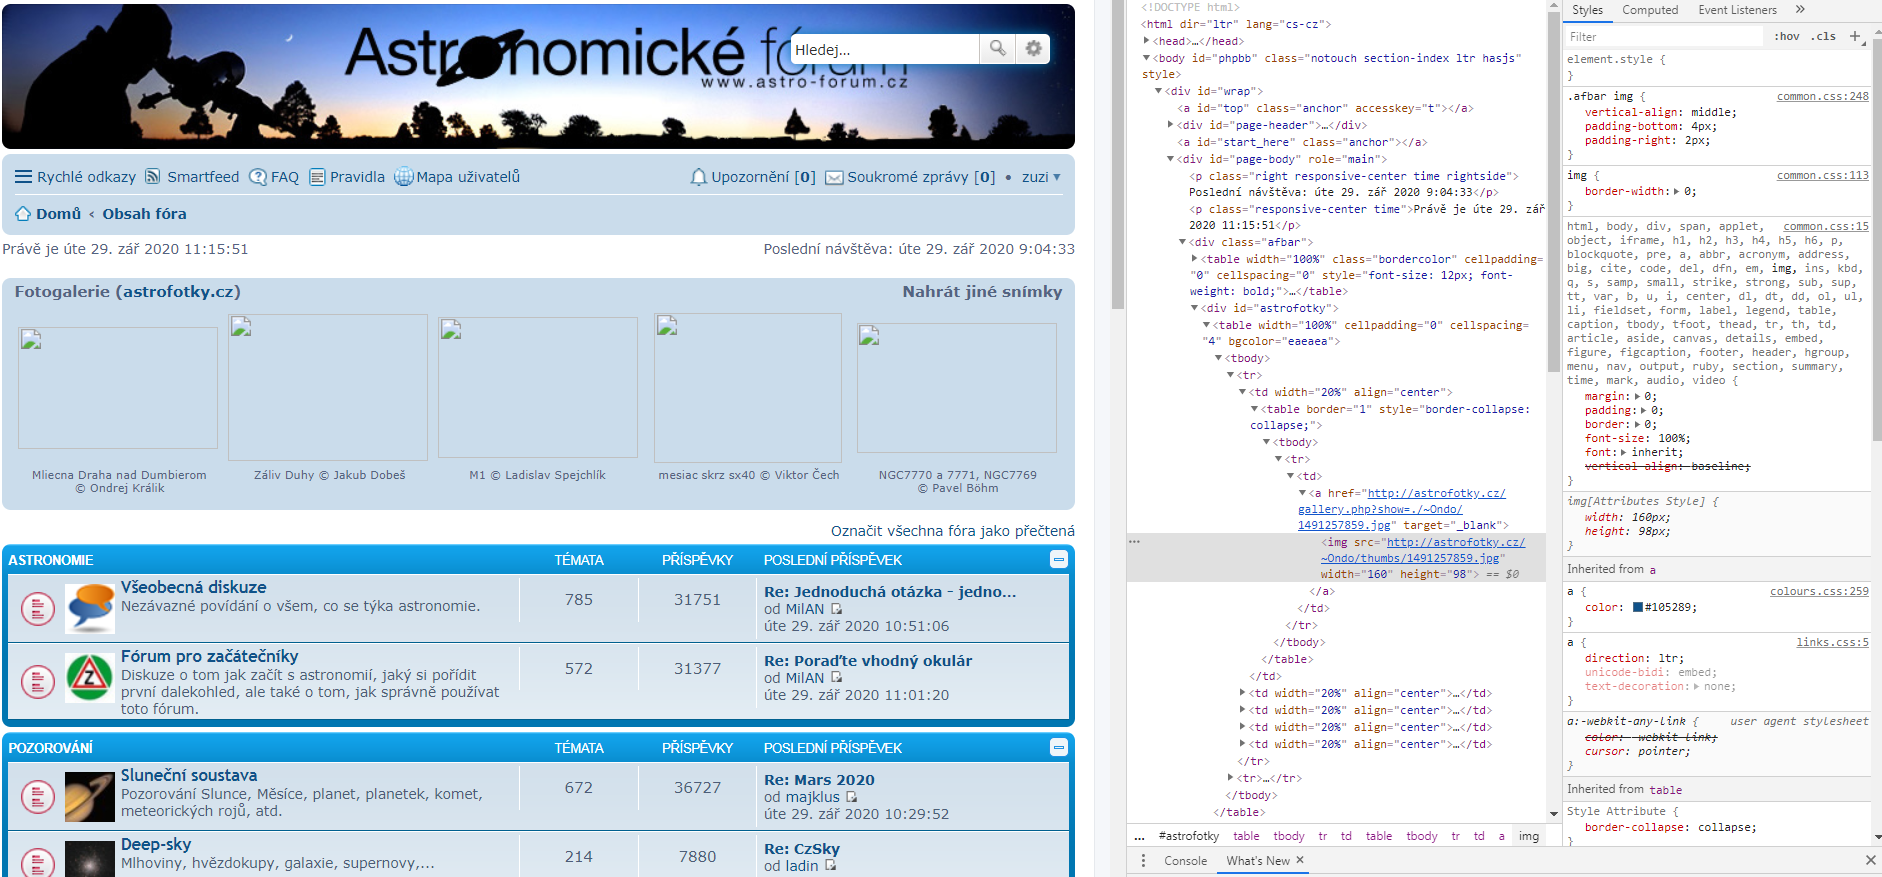This screenshot has width=1882, height=877.
Task: Toggle the .cls class editor
Action: pyautogui.click(x=1823, y=36)
